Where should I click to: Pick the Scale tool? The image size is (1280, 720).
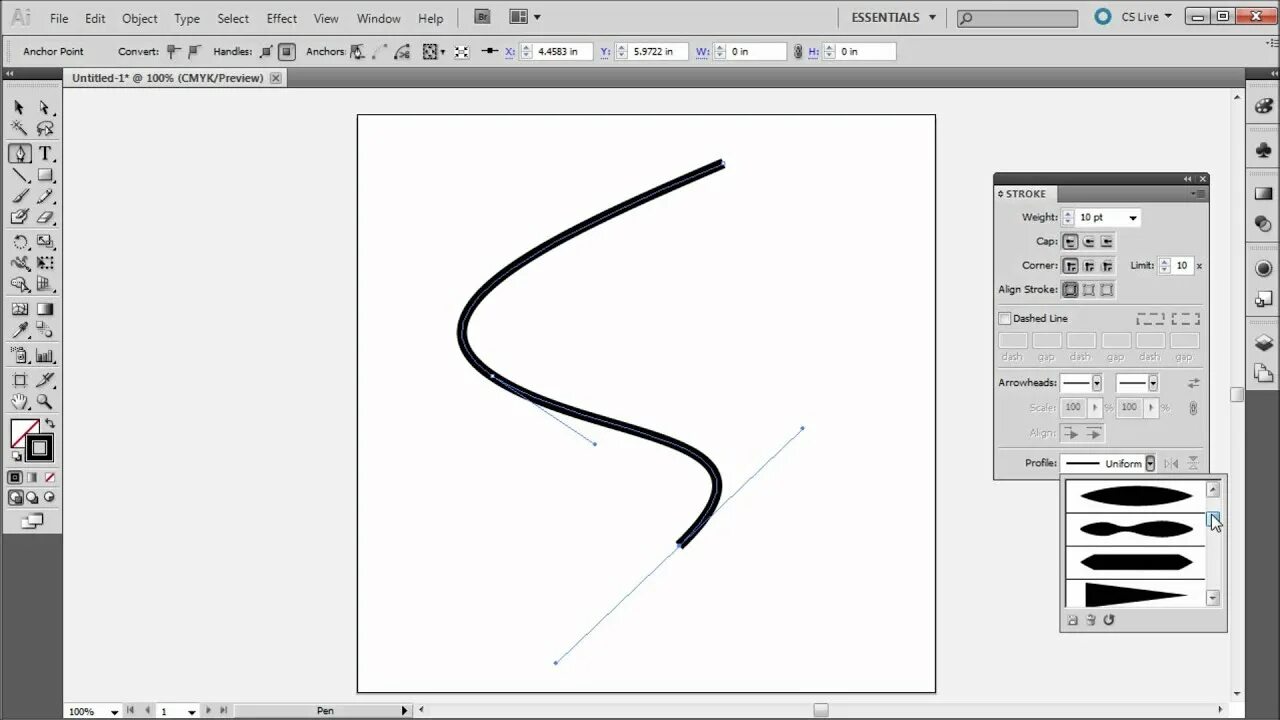click(x=45, y=242)
